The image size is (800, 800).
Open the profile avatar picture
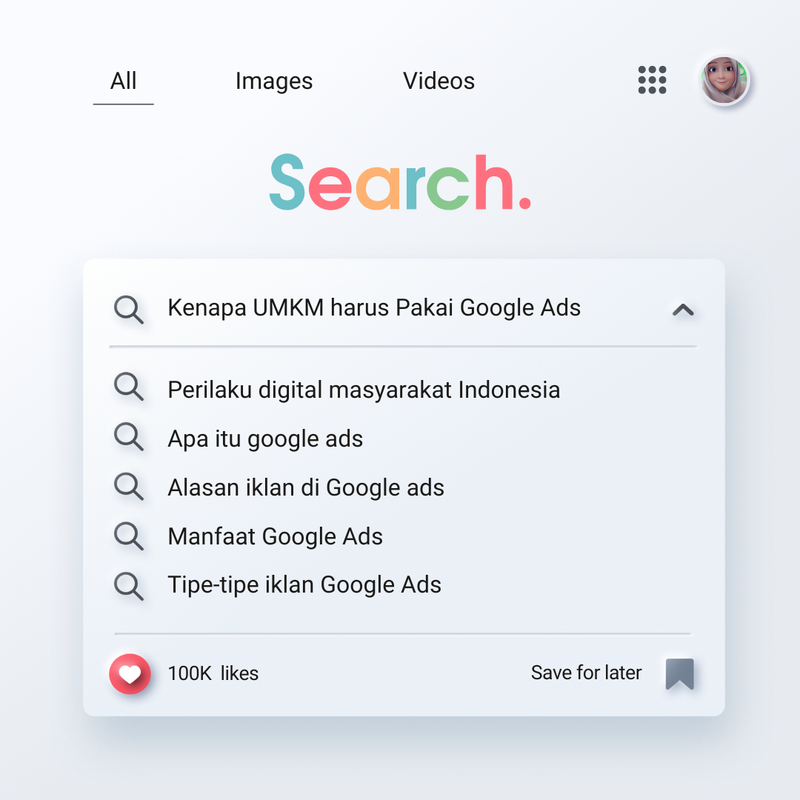[x=723, y=80]
